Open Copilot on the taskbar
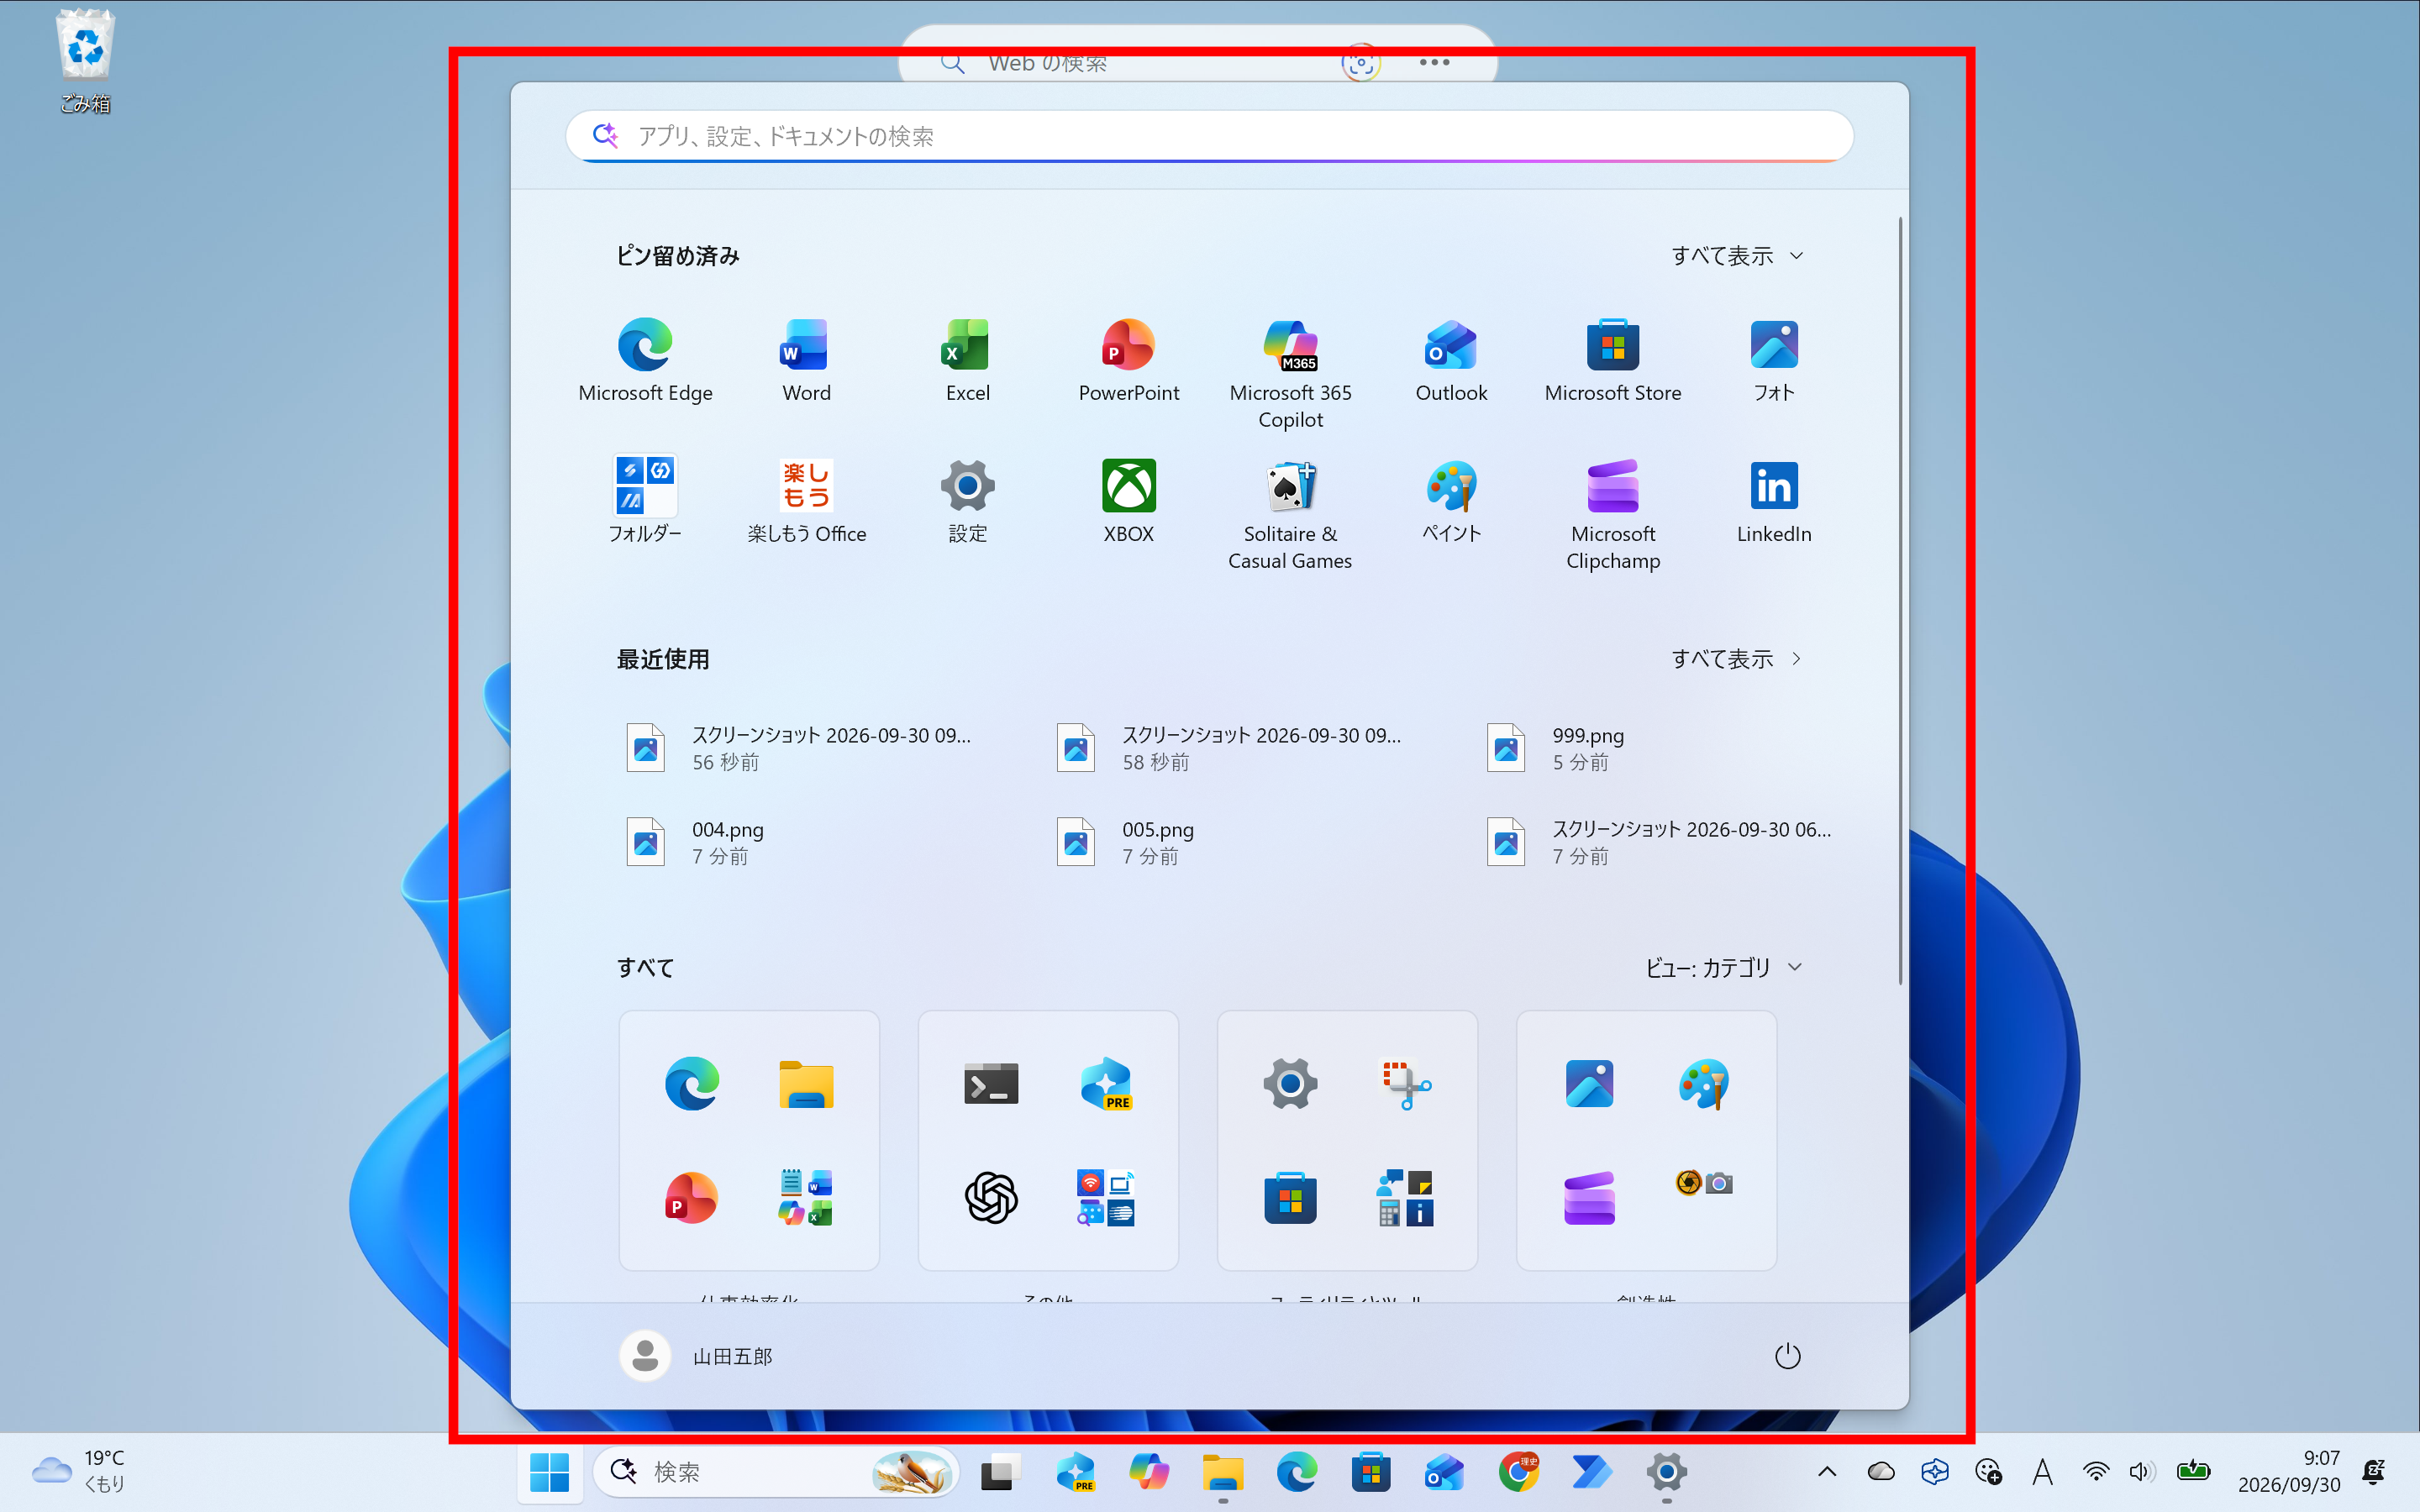This screenshot has width=2420, height=1512. [x=1148, y=1471]
